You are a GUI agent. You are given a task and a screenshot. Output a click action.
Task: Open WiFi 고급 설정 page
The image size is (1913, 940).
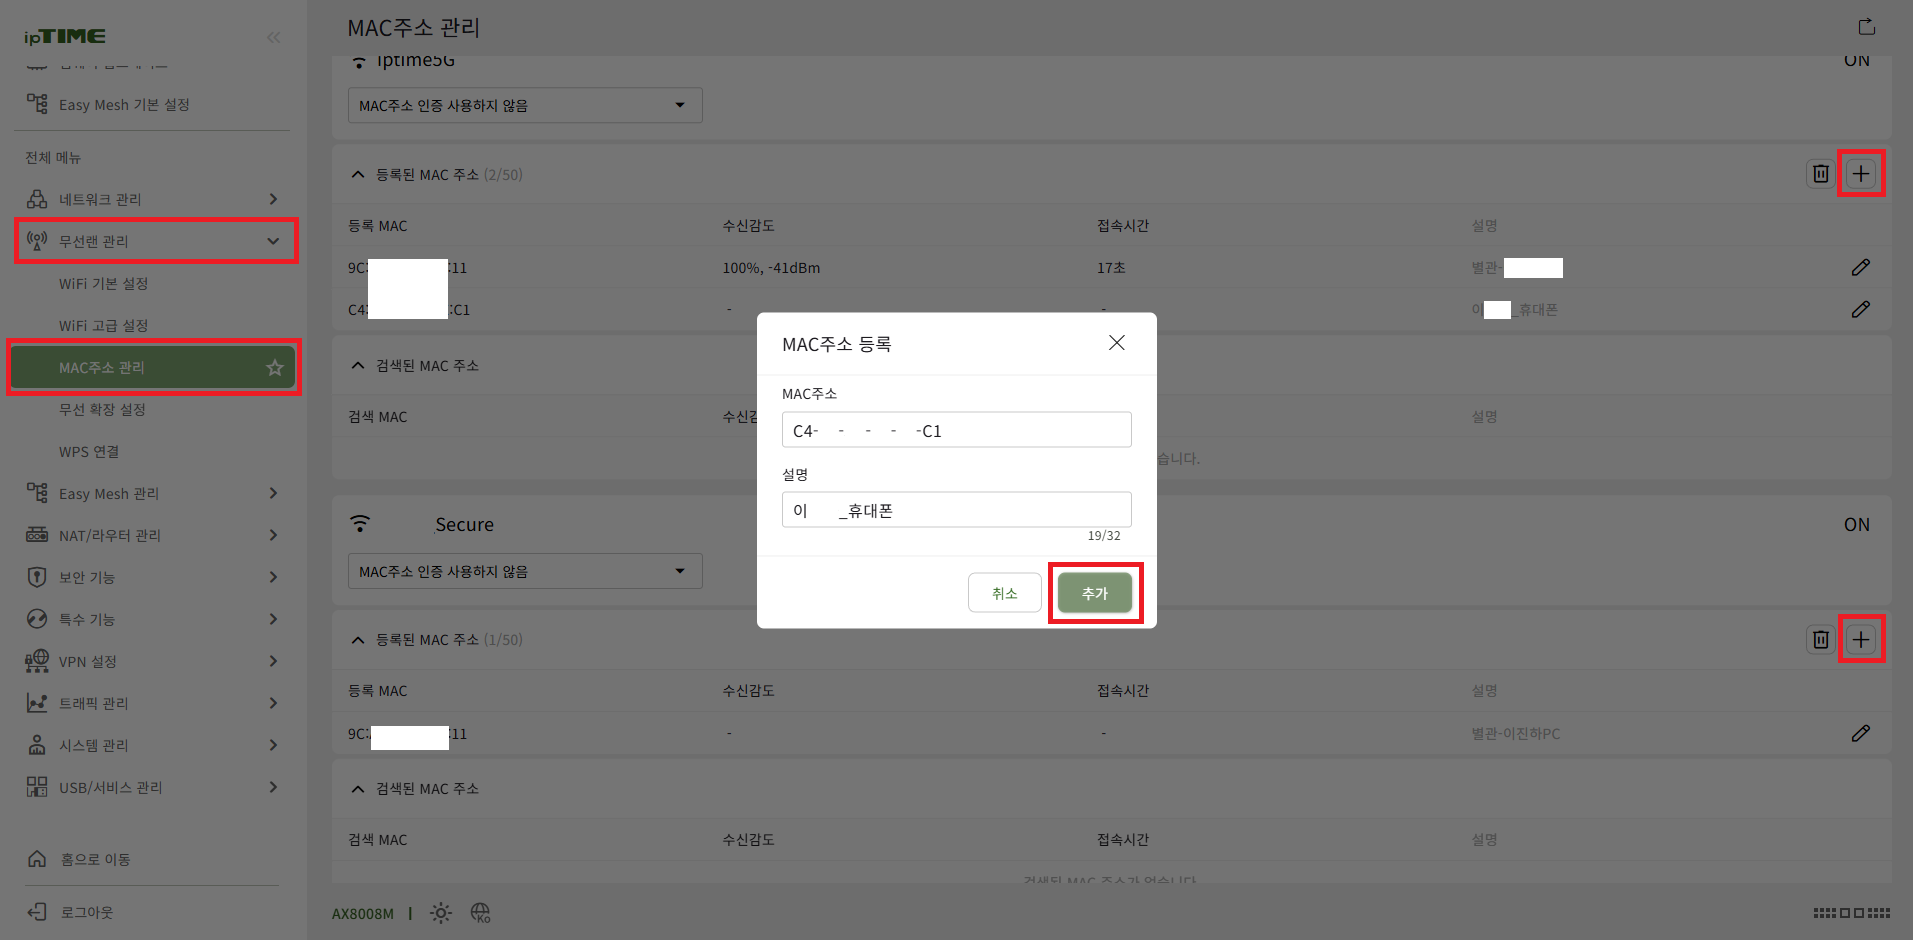[x=103, y=325]
